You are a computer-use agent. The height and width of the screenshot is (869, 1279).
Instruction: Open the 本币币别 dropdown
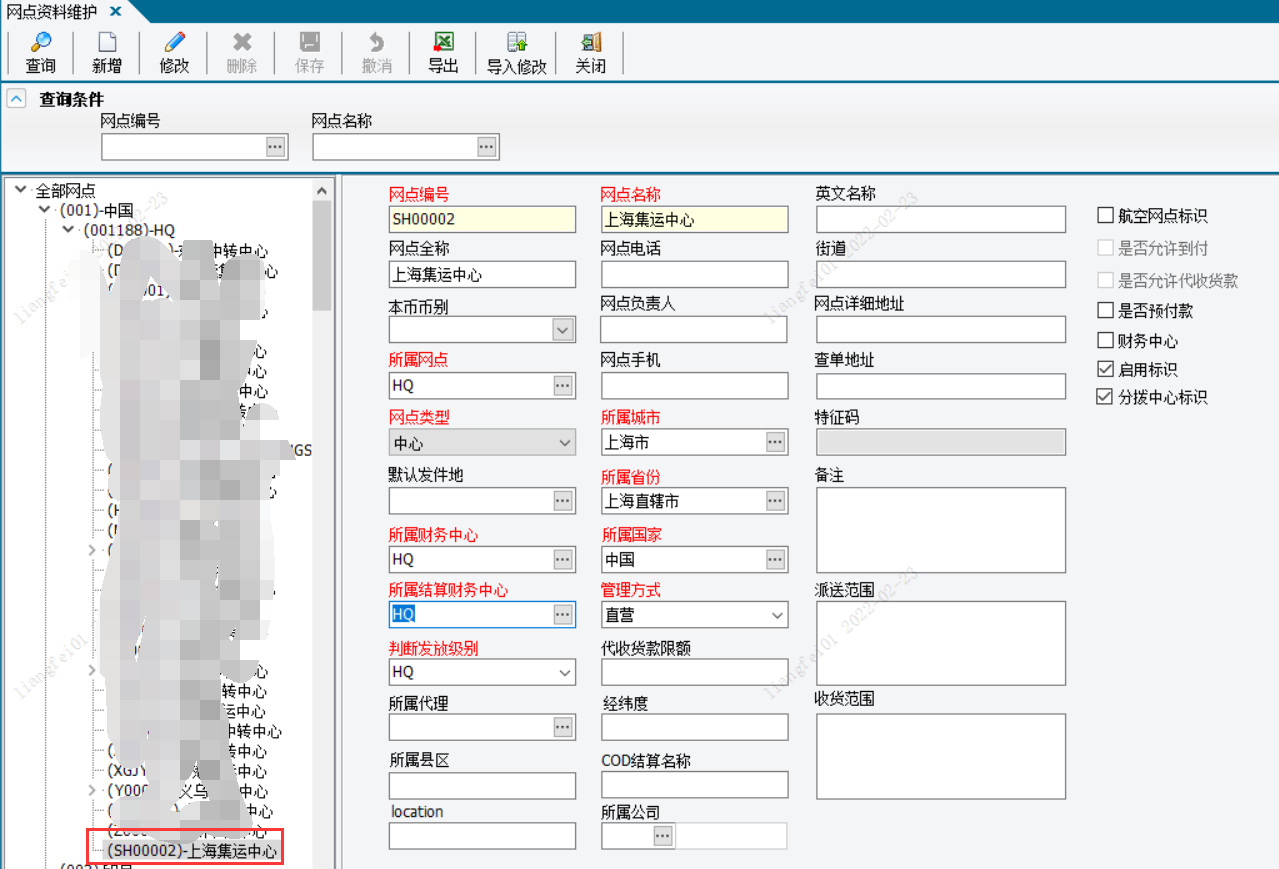(x=563, y=329)
